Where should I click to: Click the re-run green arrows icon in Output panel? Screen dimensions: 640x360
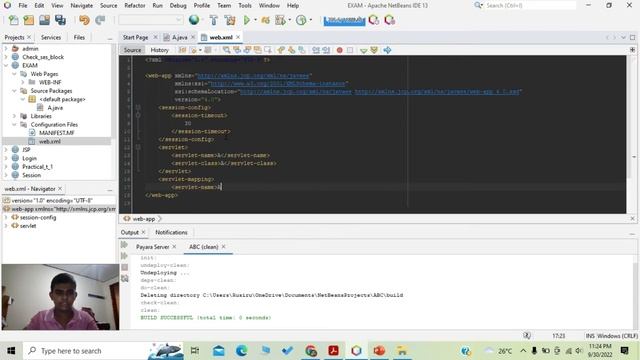pos(124,244)
